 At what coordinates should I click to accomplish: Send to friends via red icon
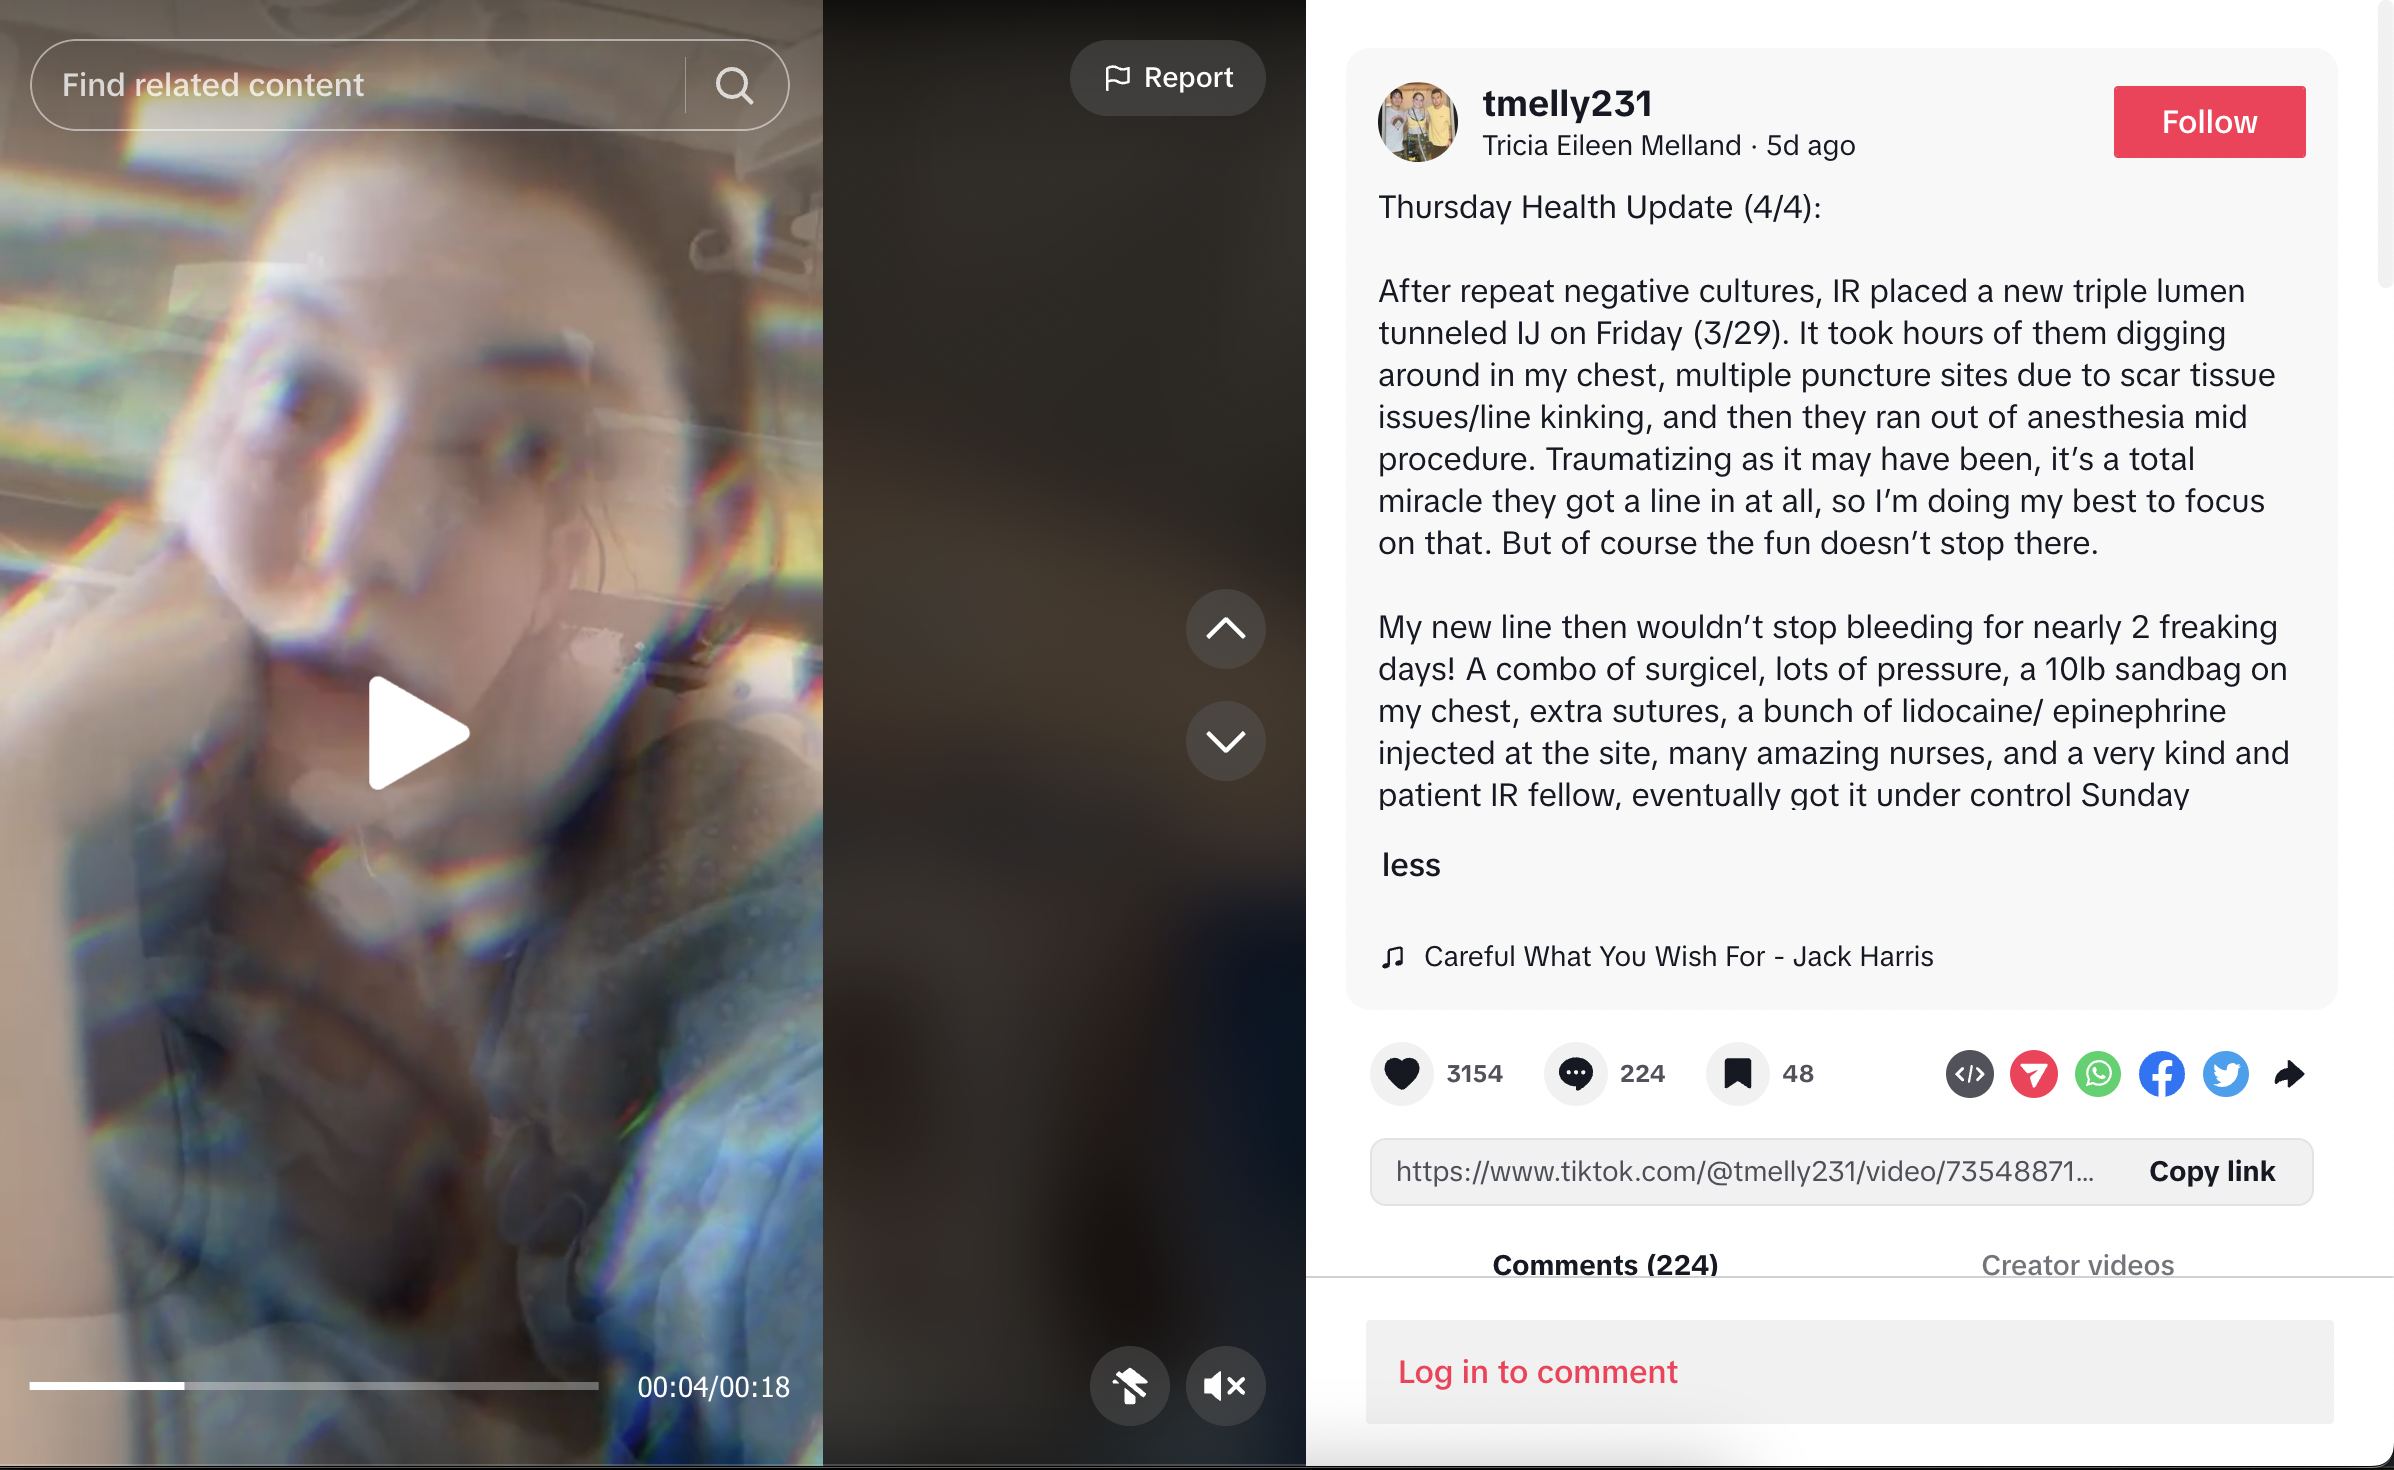(x=2034, y=1075)
